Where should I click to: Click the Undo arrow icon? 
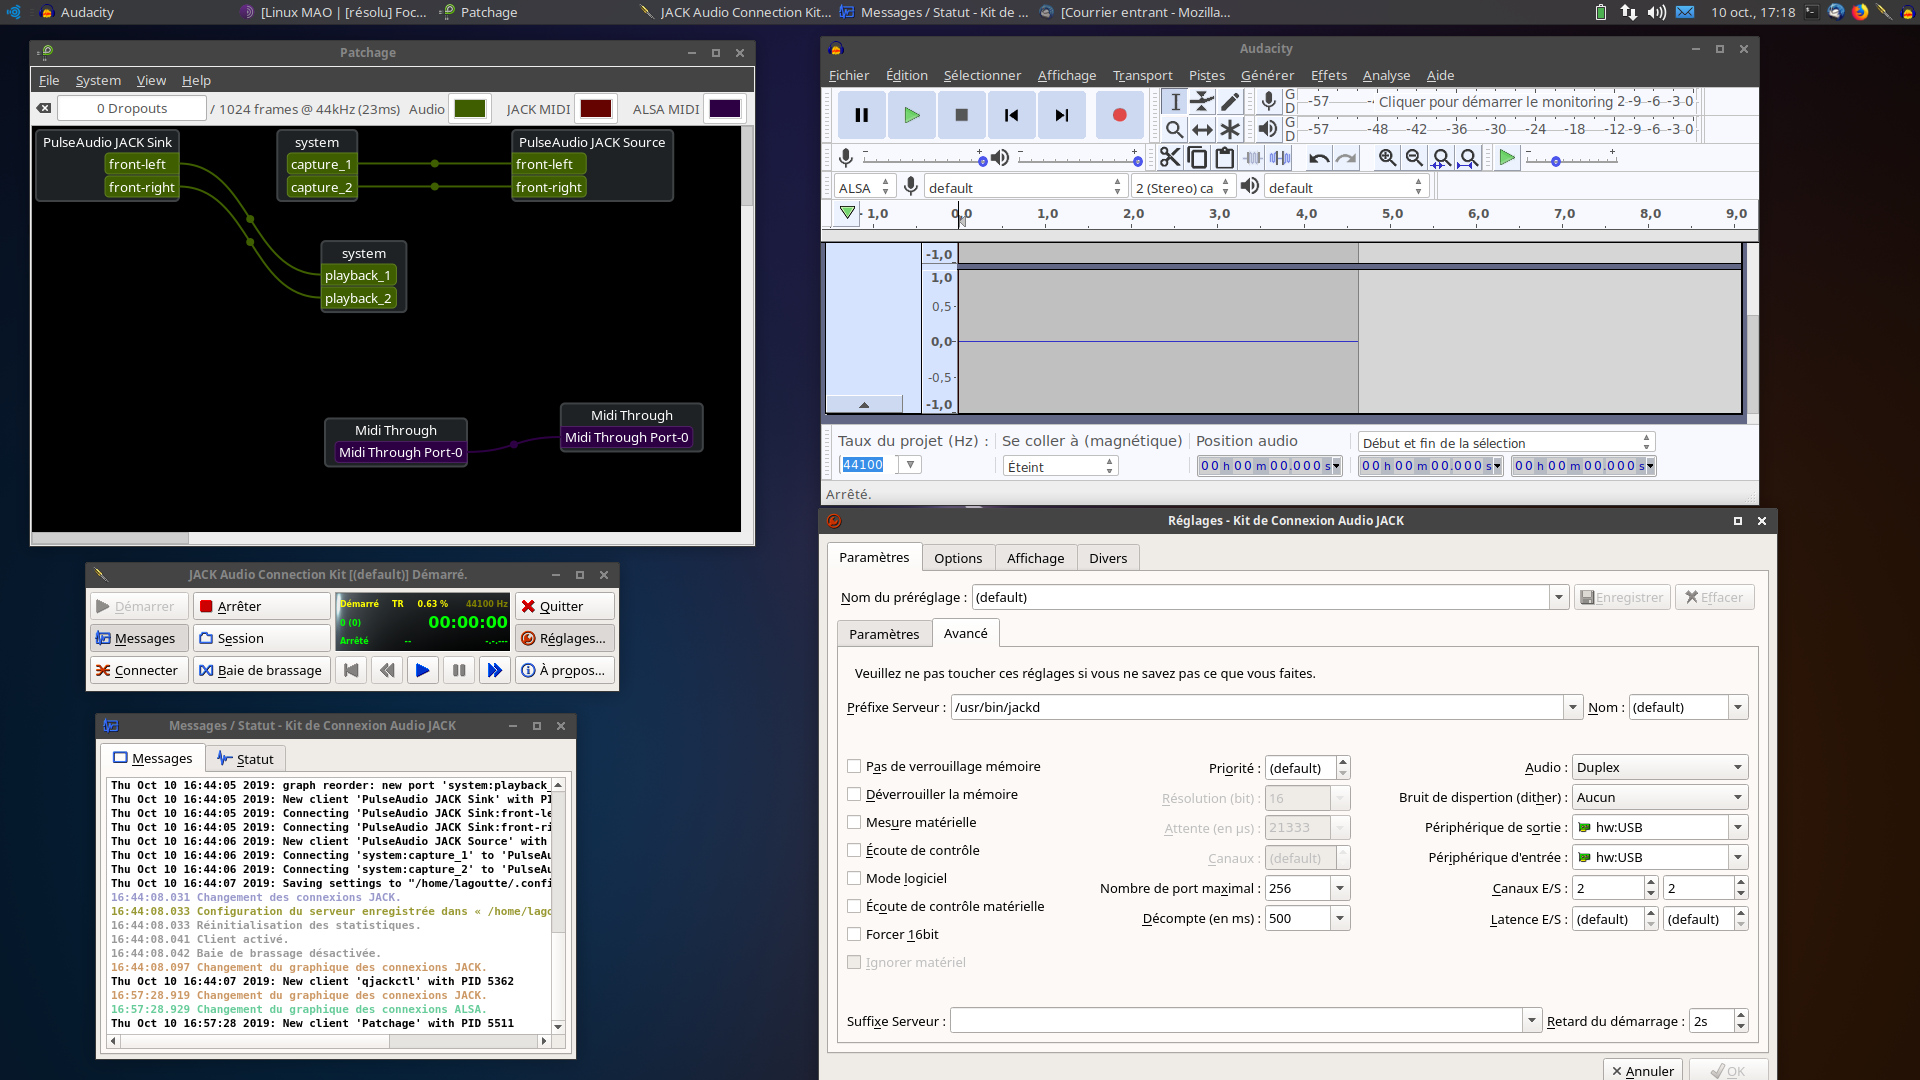tap(1319, 158)
